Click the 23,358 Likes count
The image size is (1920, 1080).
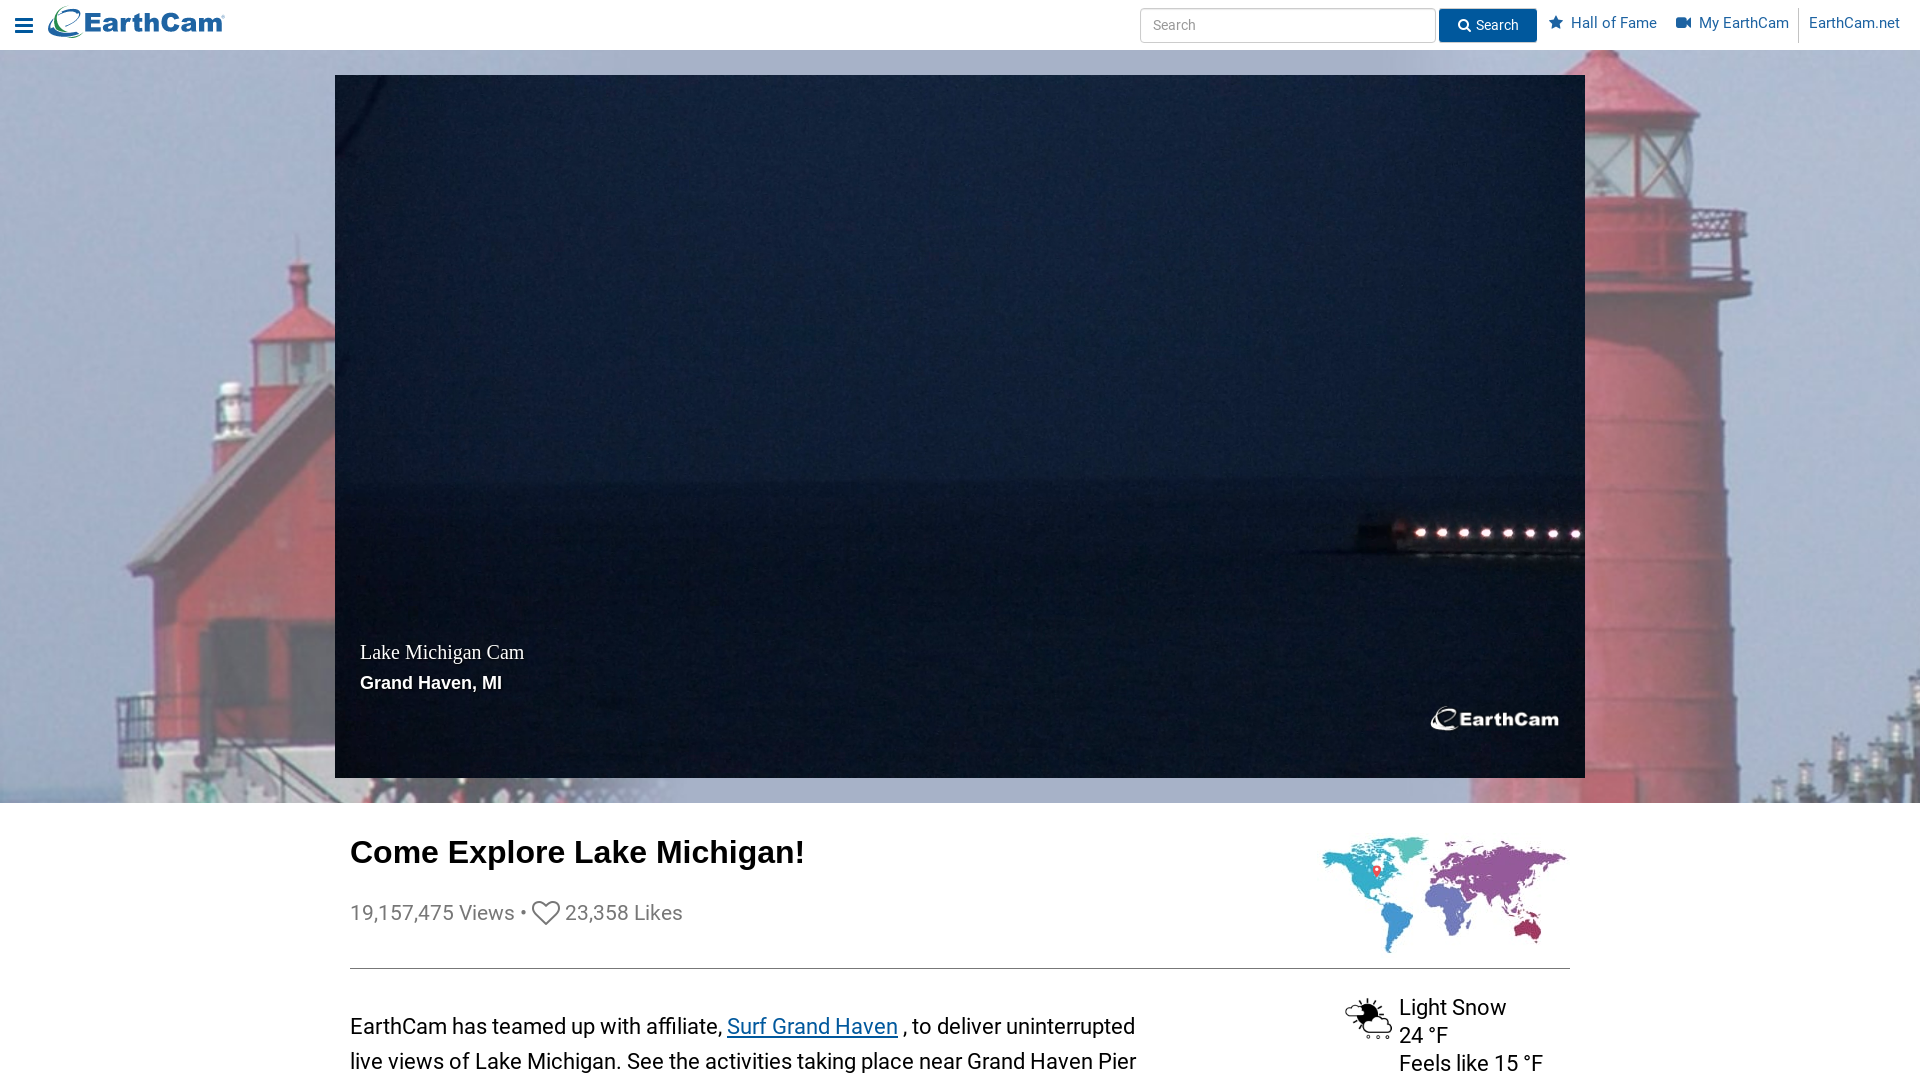click(623, 913)
